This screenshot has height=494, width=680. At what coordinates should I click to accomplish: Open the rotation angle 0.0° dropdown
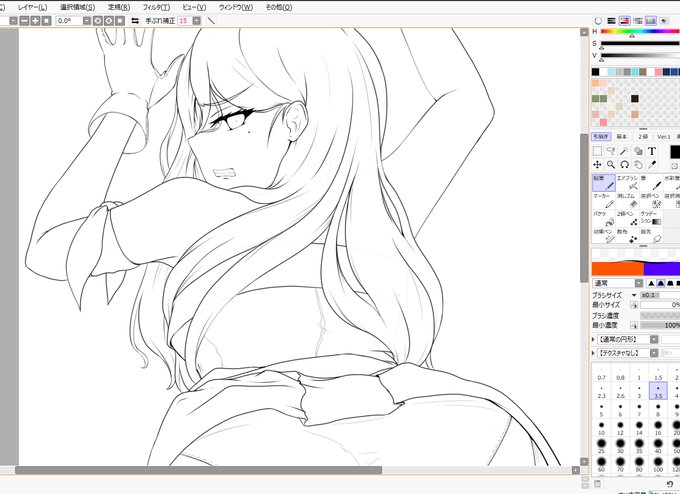point(87,21)
